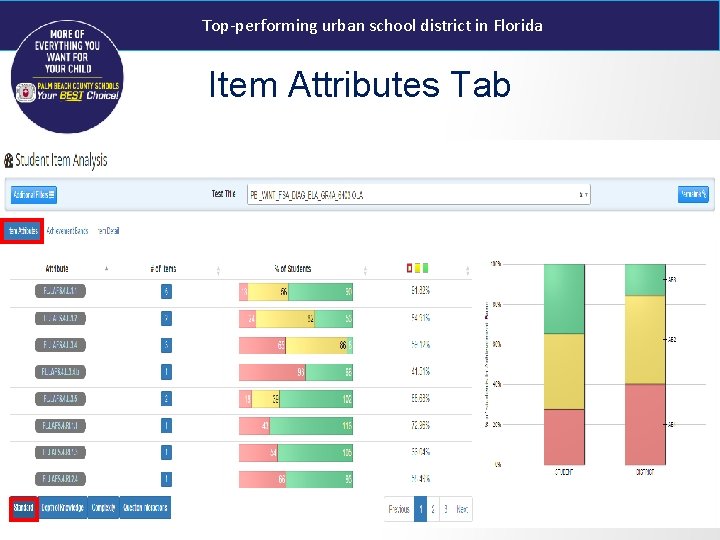Sort by the # of Items column arrows
Viewport: 720px width, 540px height.
tap(218, 270)
